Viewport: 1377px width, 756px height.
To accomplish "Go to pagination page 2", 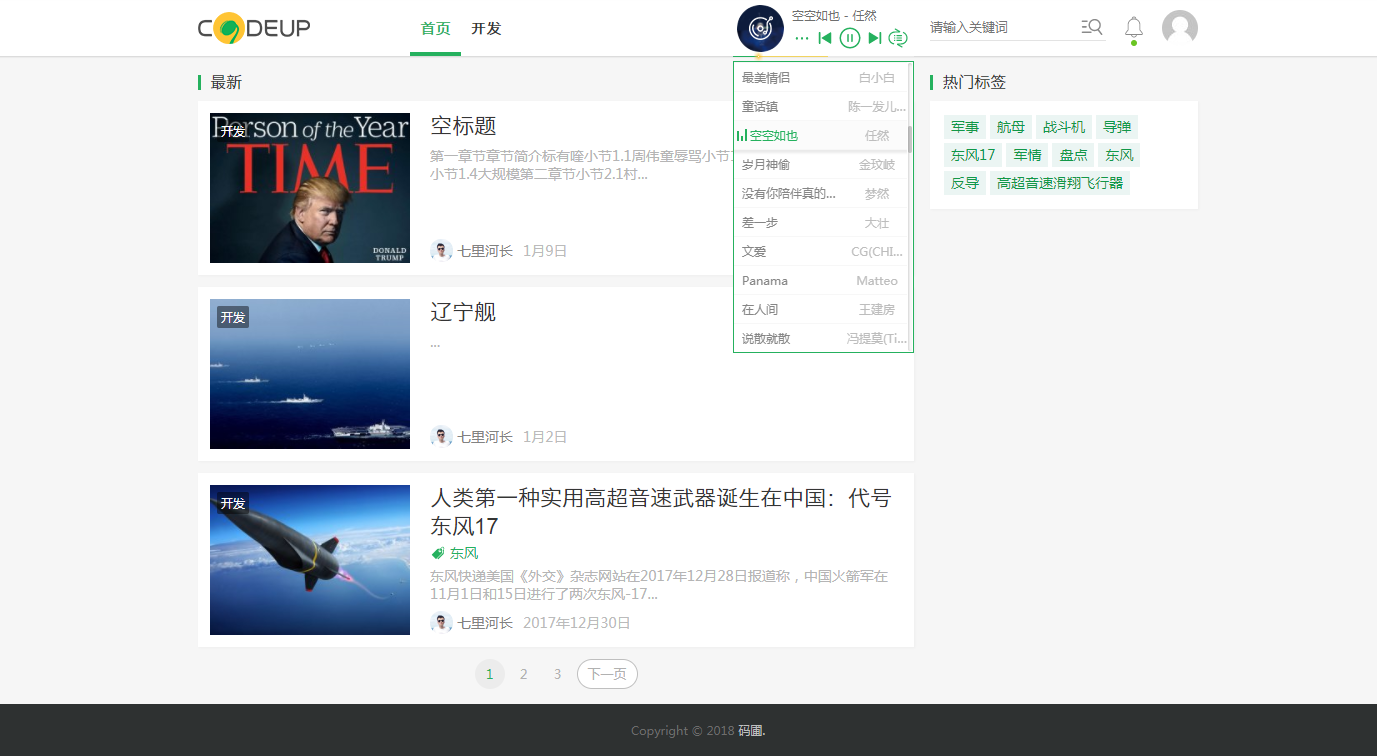I will (x=523, y=674).
